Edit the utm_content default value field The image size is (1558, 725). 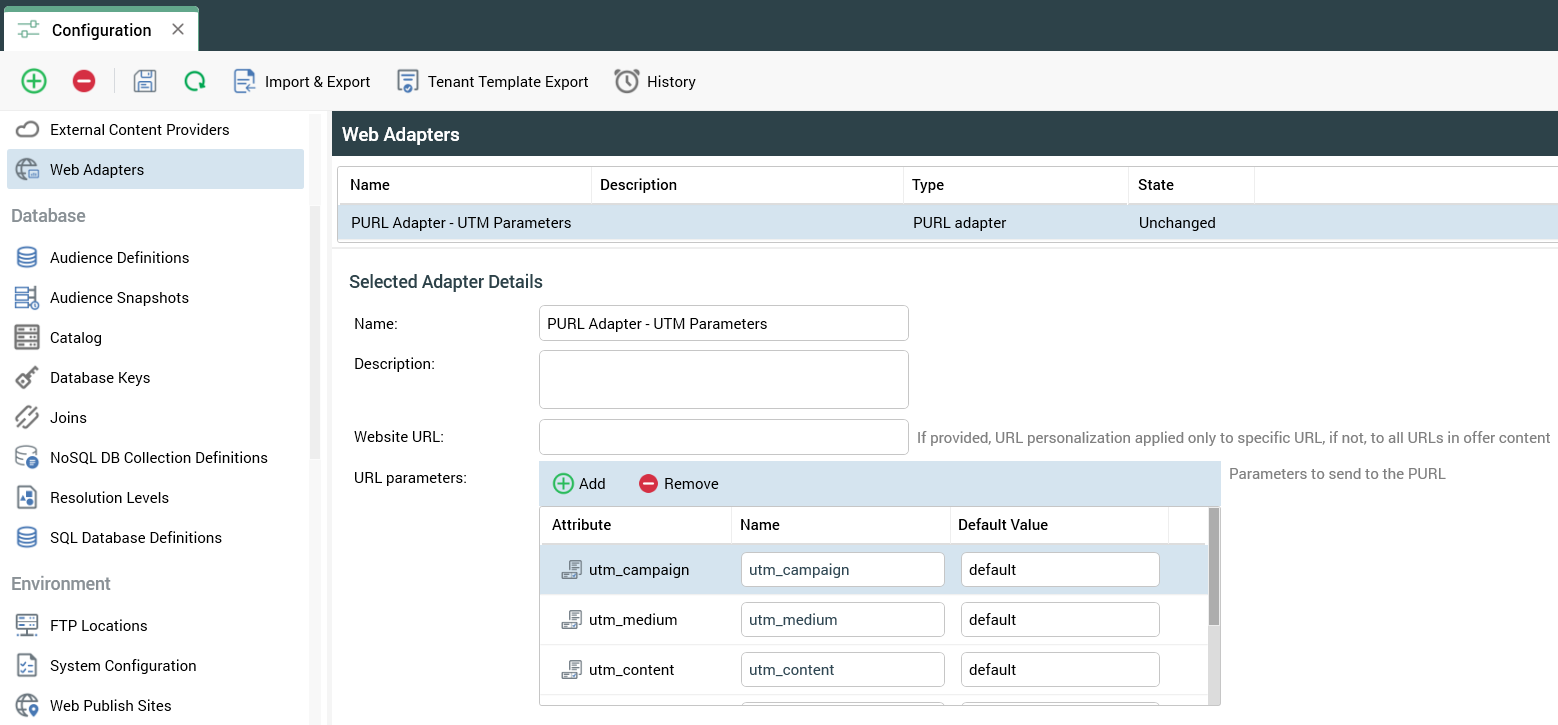[1059, 670]
